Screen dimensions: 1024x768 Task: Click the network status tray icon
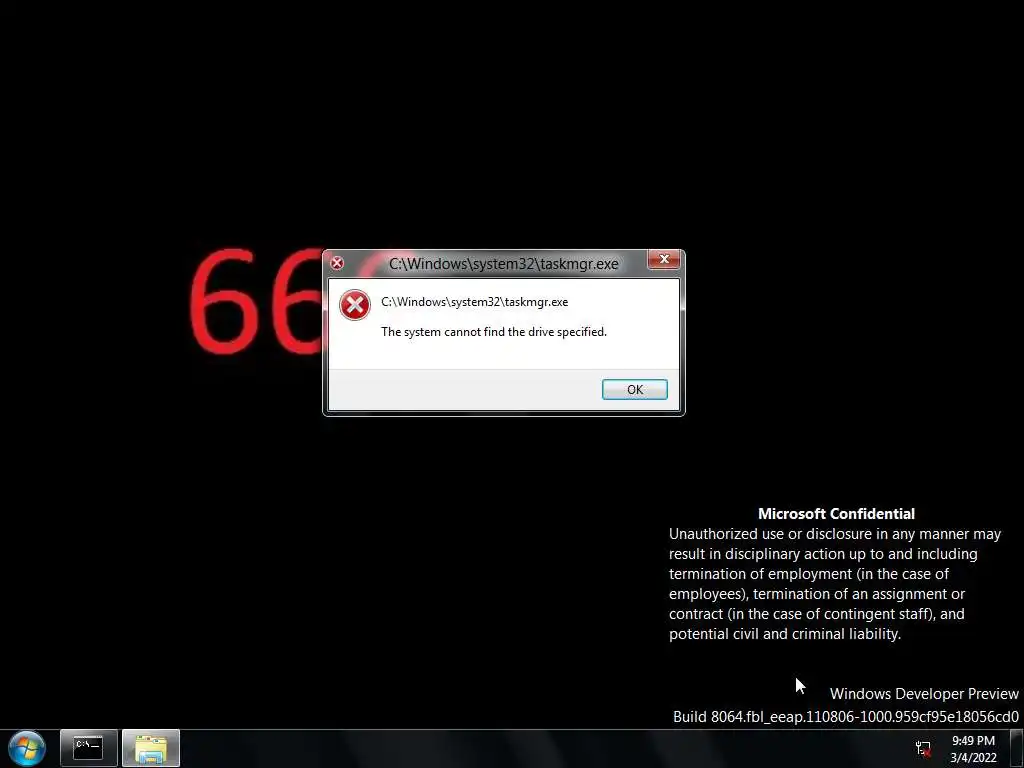(x=923, y=748)
